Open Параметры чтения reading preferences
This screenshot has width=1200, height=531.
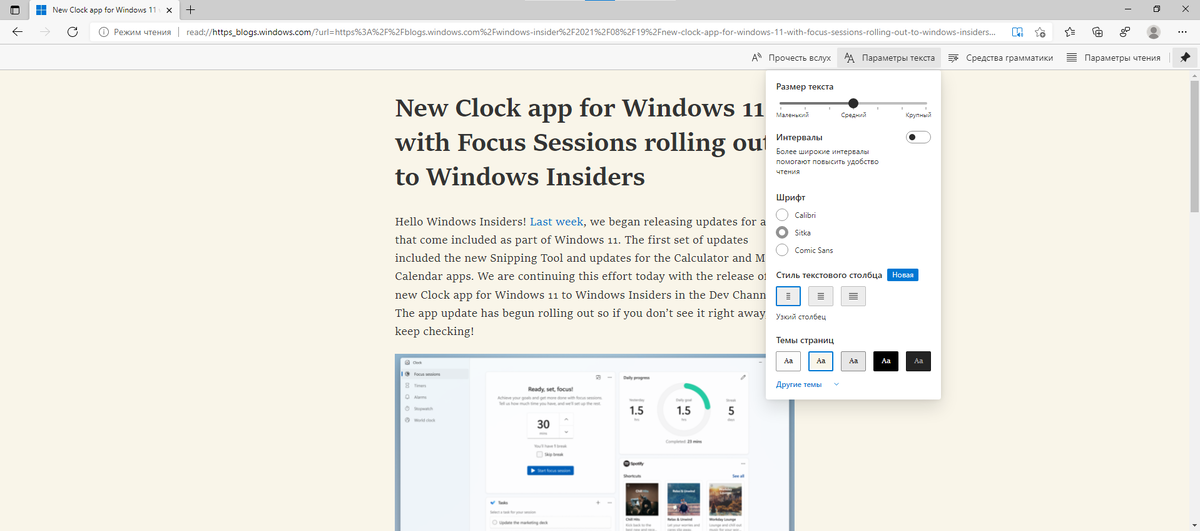click(1113, 57)
